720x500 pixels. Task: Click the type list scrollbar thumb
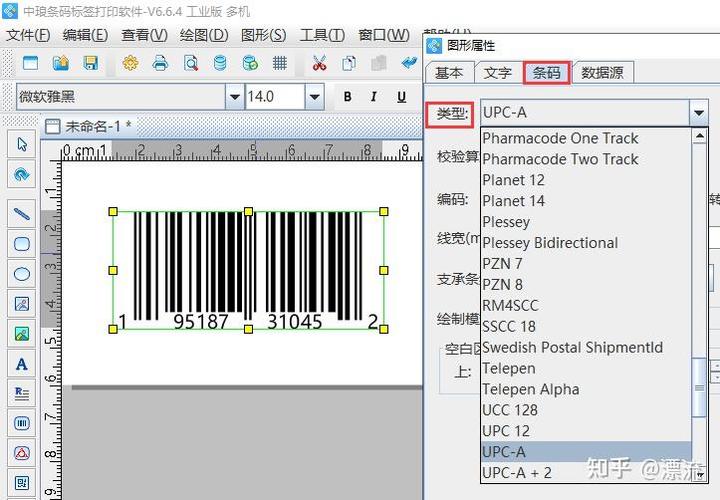[699, 388]
